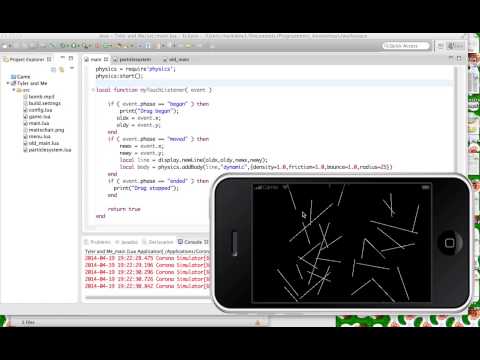Screen dimensions: 480x360
Task: Toggle Link with Editor in Project Explorer
Action: (x=62, y=69)
